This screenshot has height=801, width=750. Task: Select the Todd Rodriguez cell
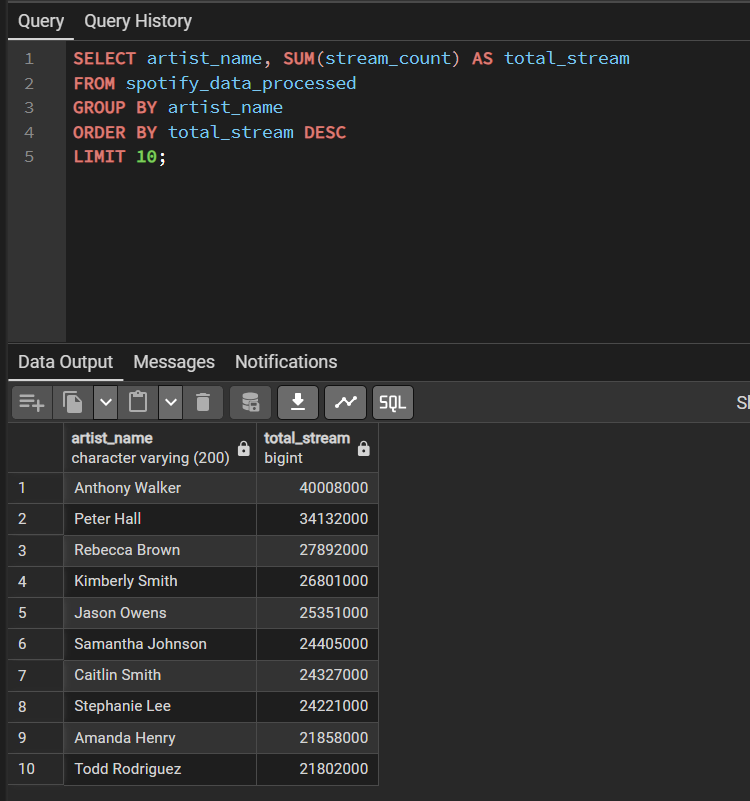pos(160,769)
